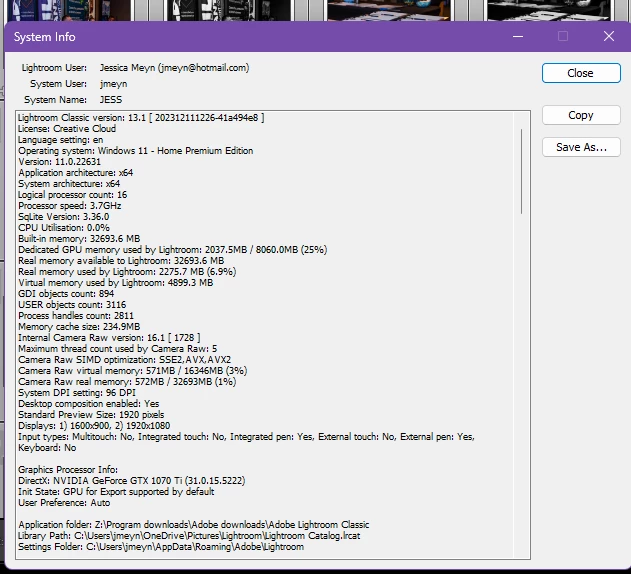This screenshot has height=574, width=631.
Task: Click the 'Memory cache size: 234.9MB' line
Action: click(x=79, y=326)
